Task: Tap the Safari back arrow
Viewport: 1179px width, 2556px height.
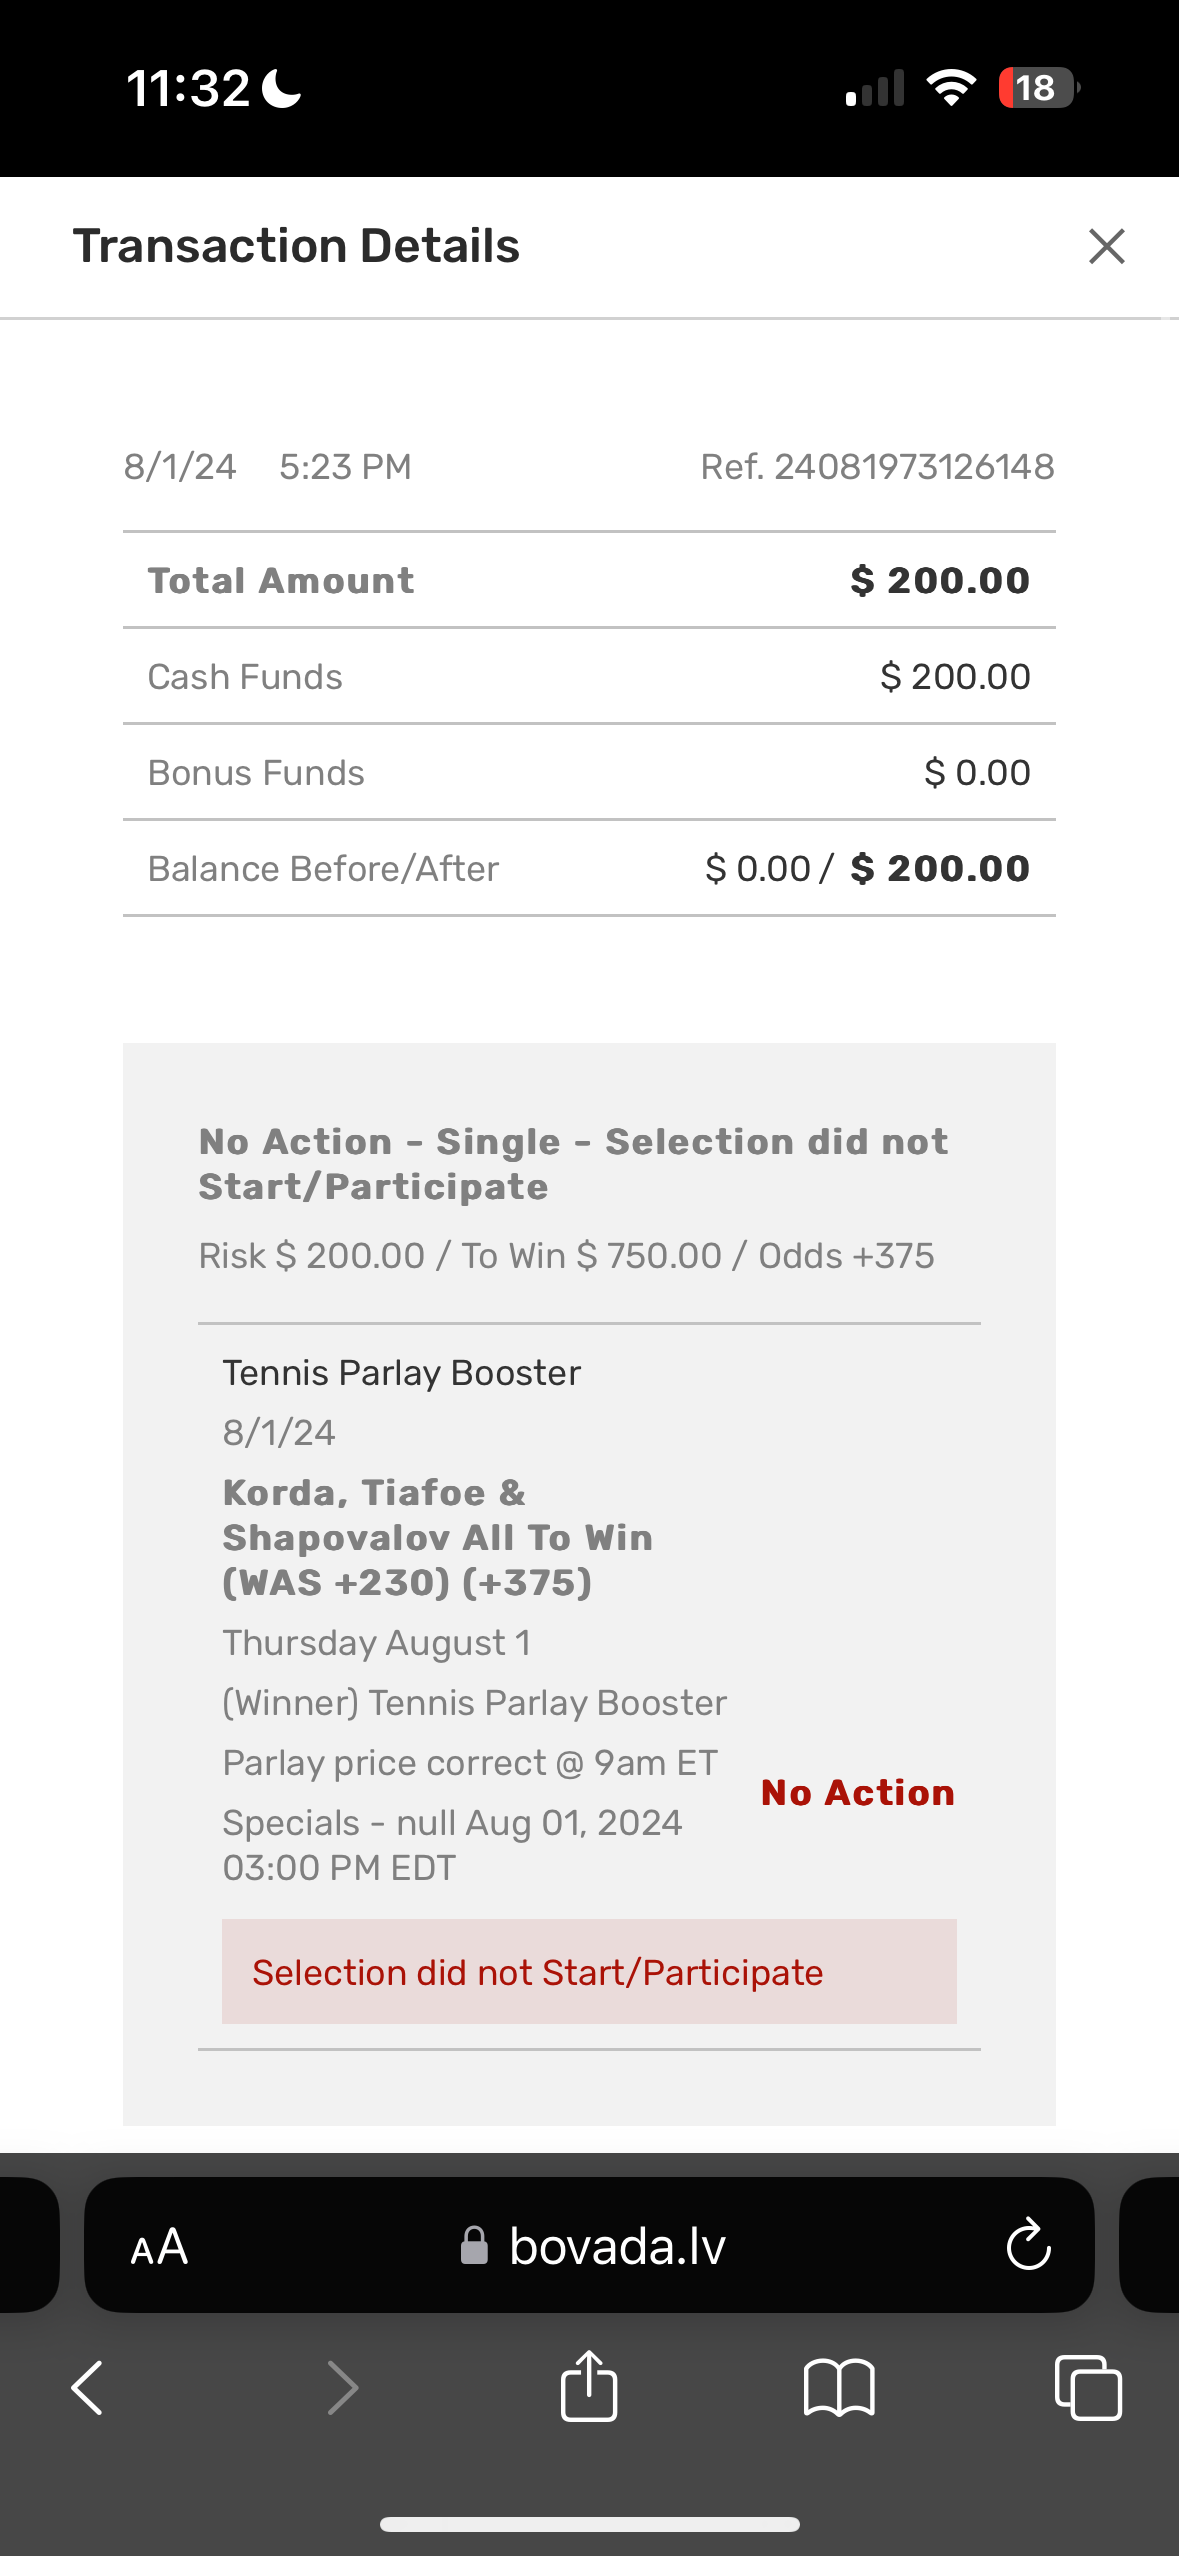Action: (x=88, y=2387)
